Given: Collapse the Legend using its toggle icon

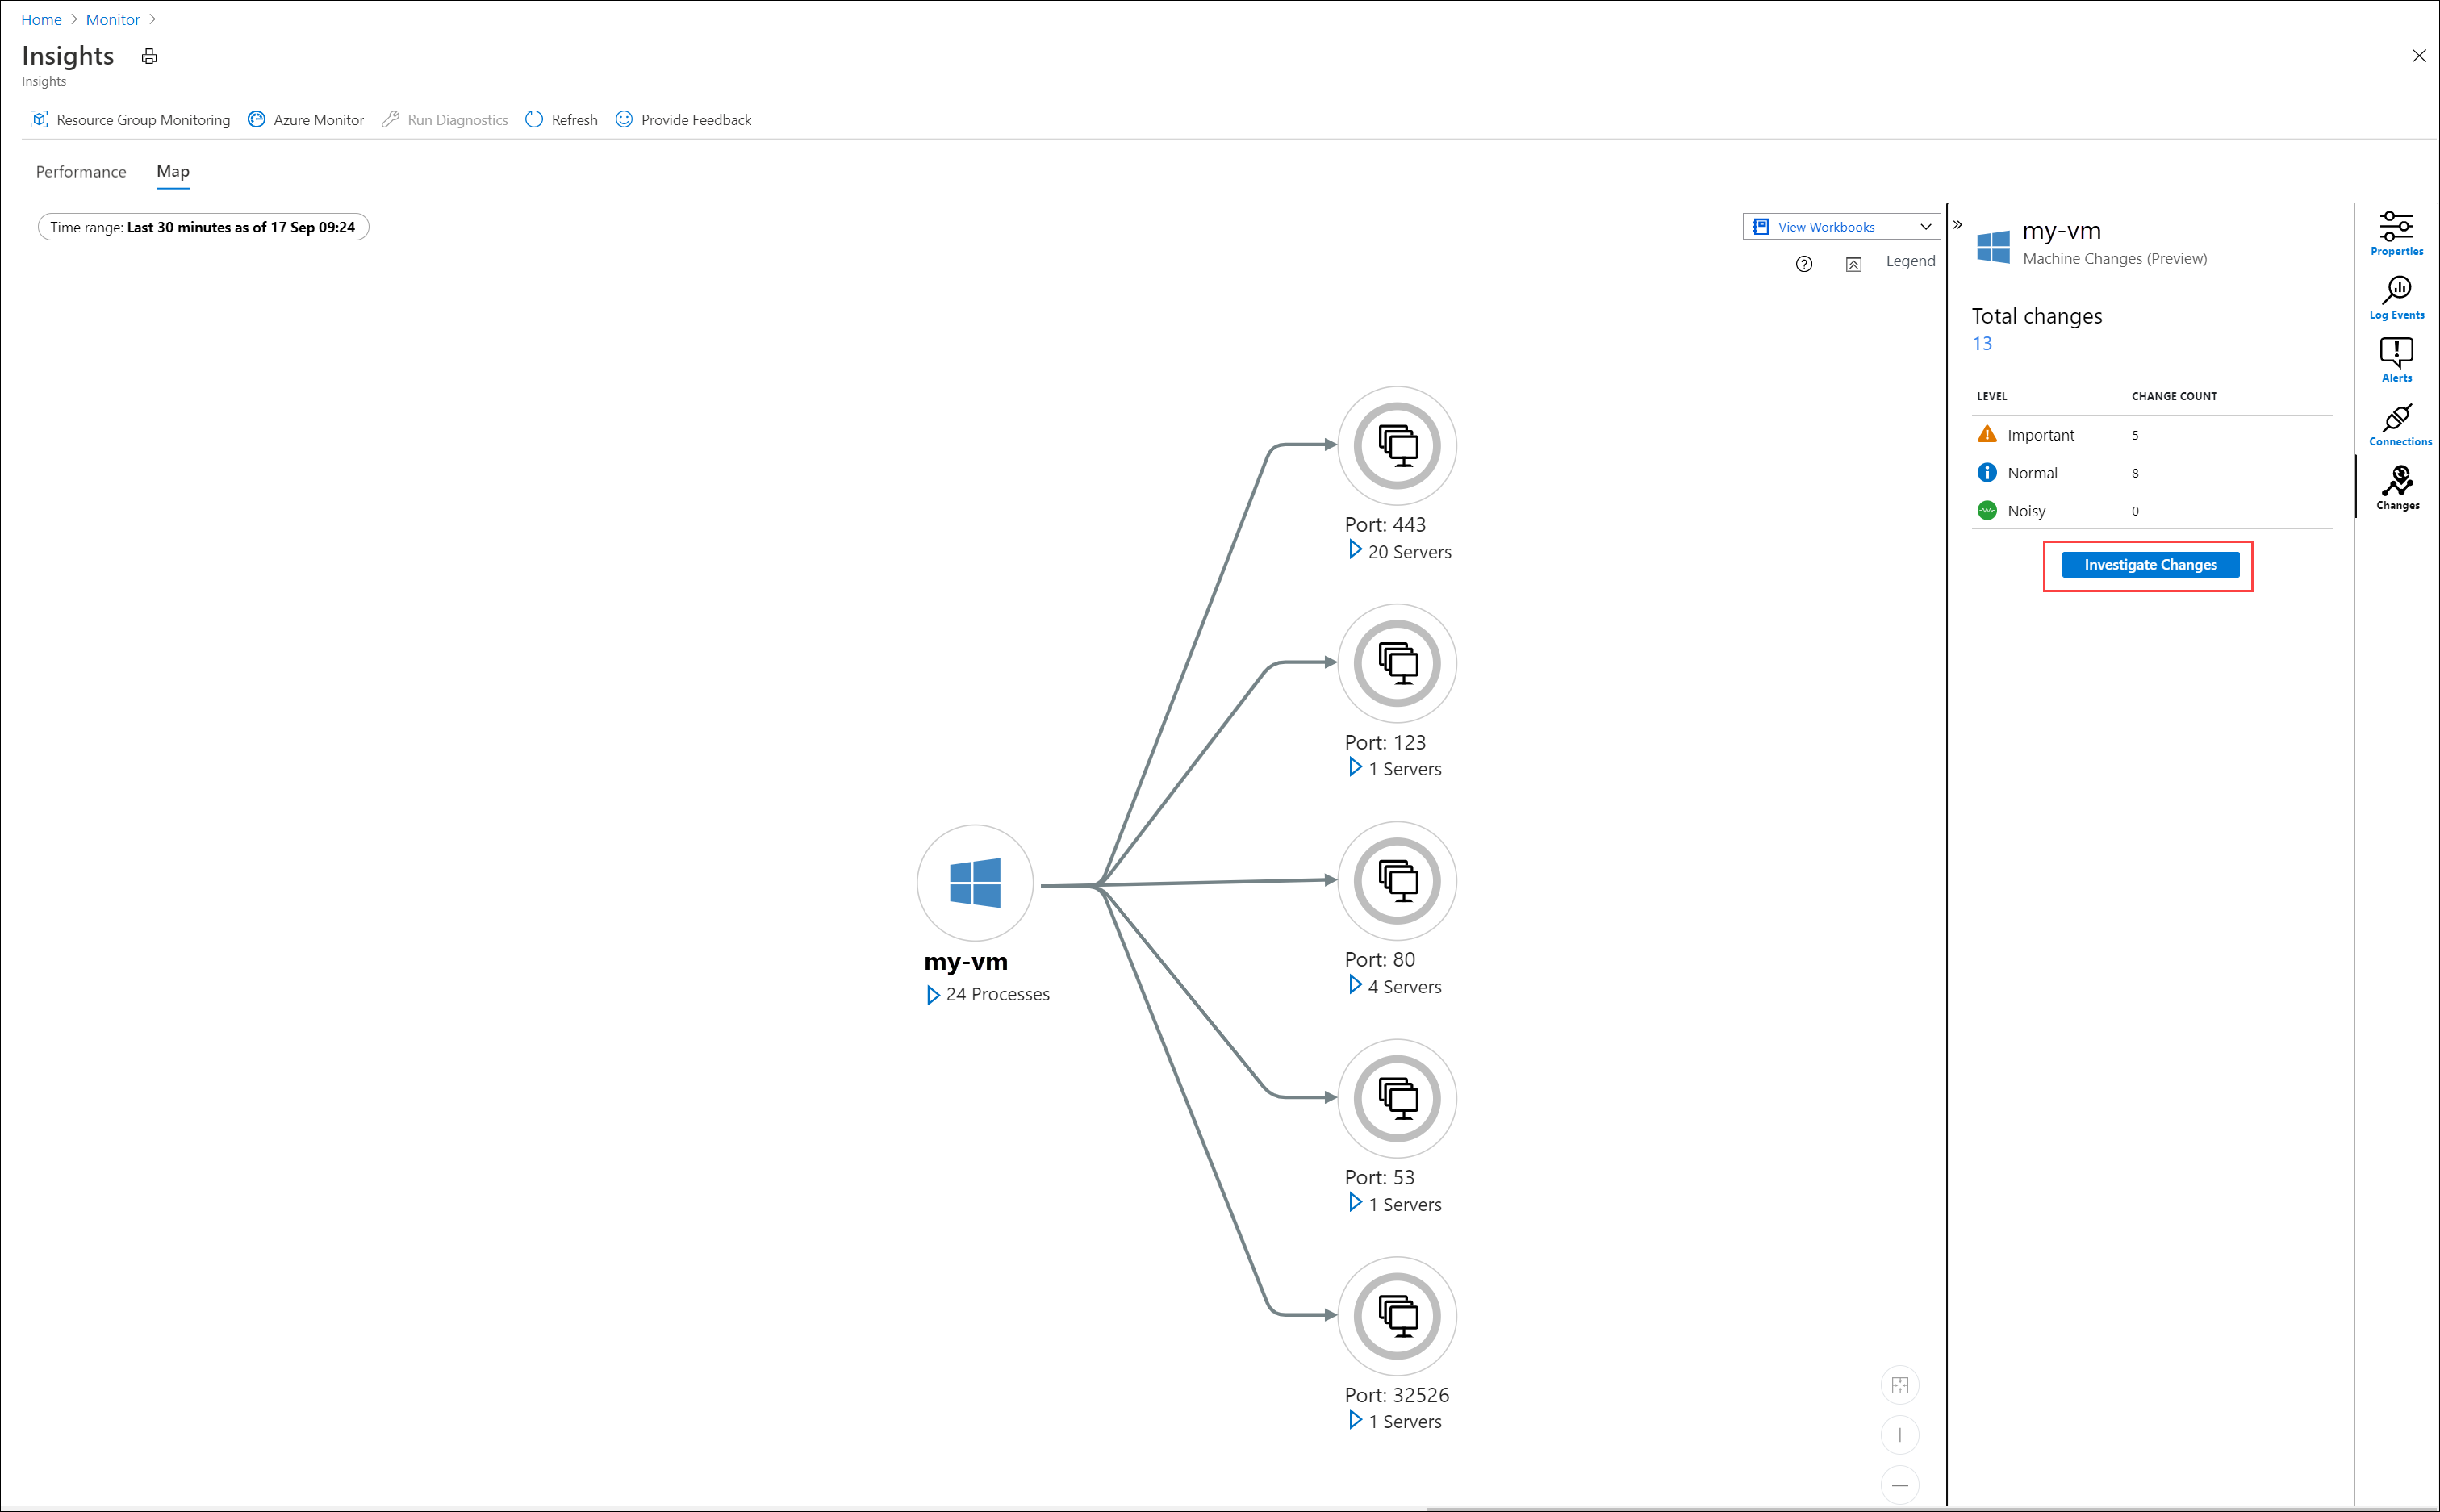Looking at the screenshot, I should pyautogui.click(x=1853, y=264).
